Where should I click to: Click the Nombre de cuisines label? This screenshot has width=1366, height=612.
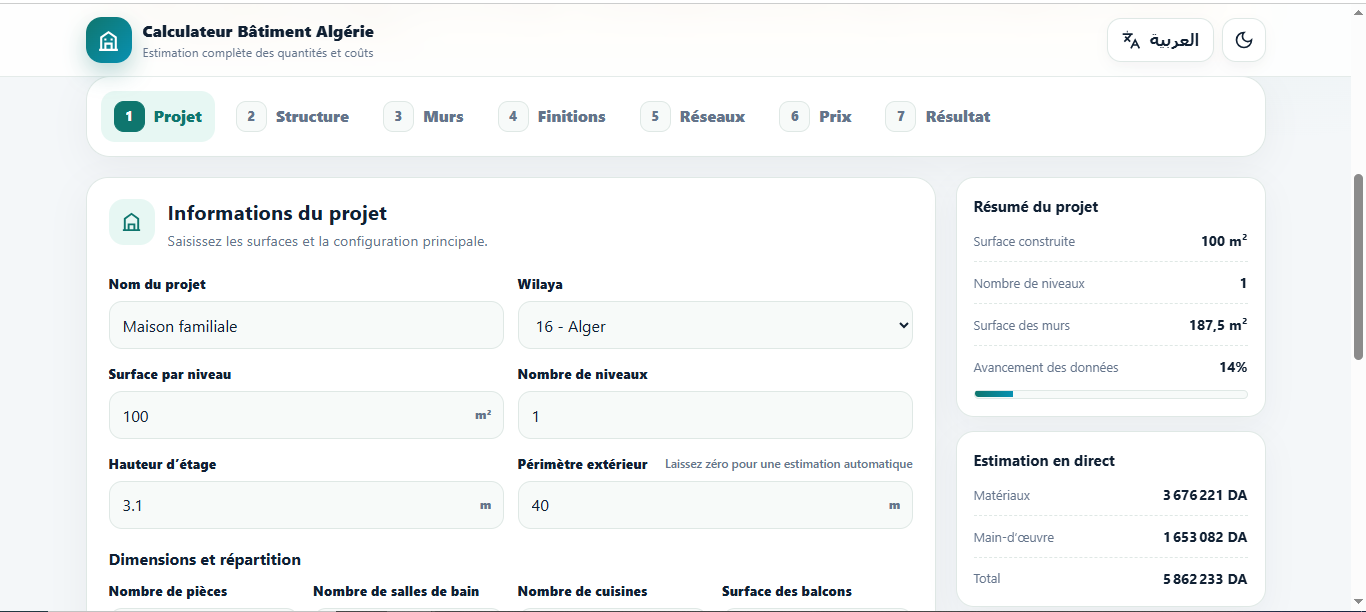pyautogui.click(x=582, y=591)
